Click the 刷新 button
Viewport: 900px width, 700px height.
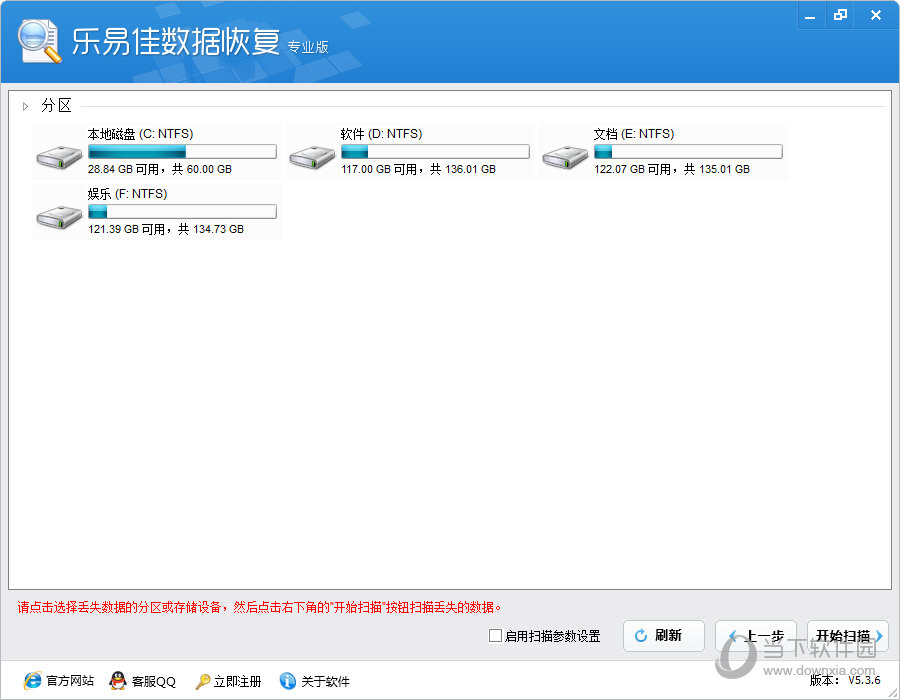[x=664, y=636]
